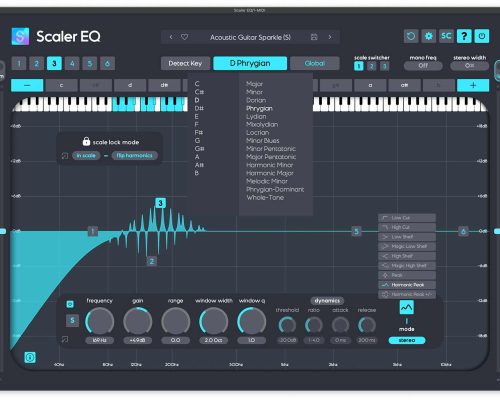Image resolution: width=500 pixels, height=400 pixels.
Task: Open the D Phrygian scale selector
Action: 250,63
